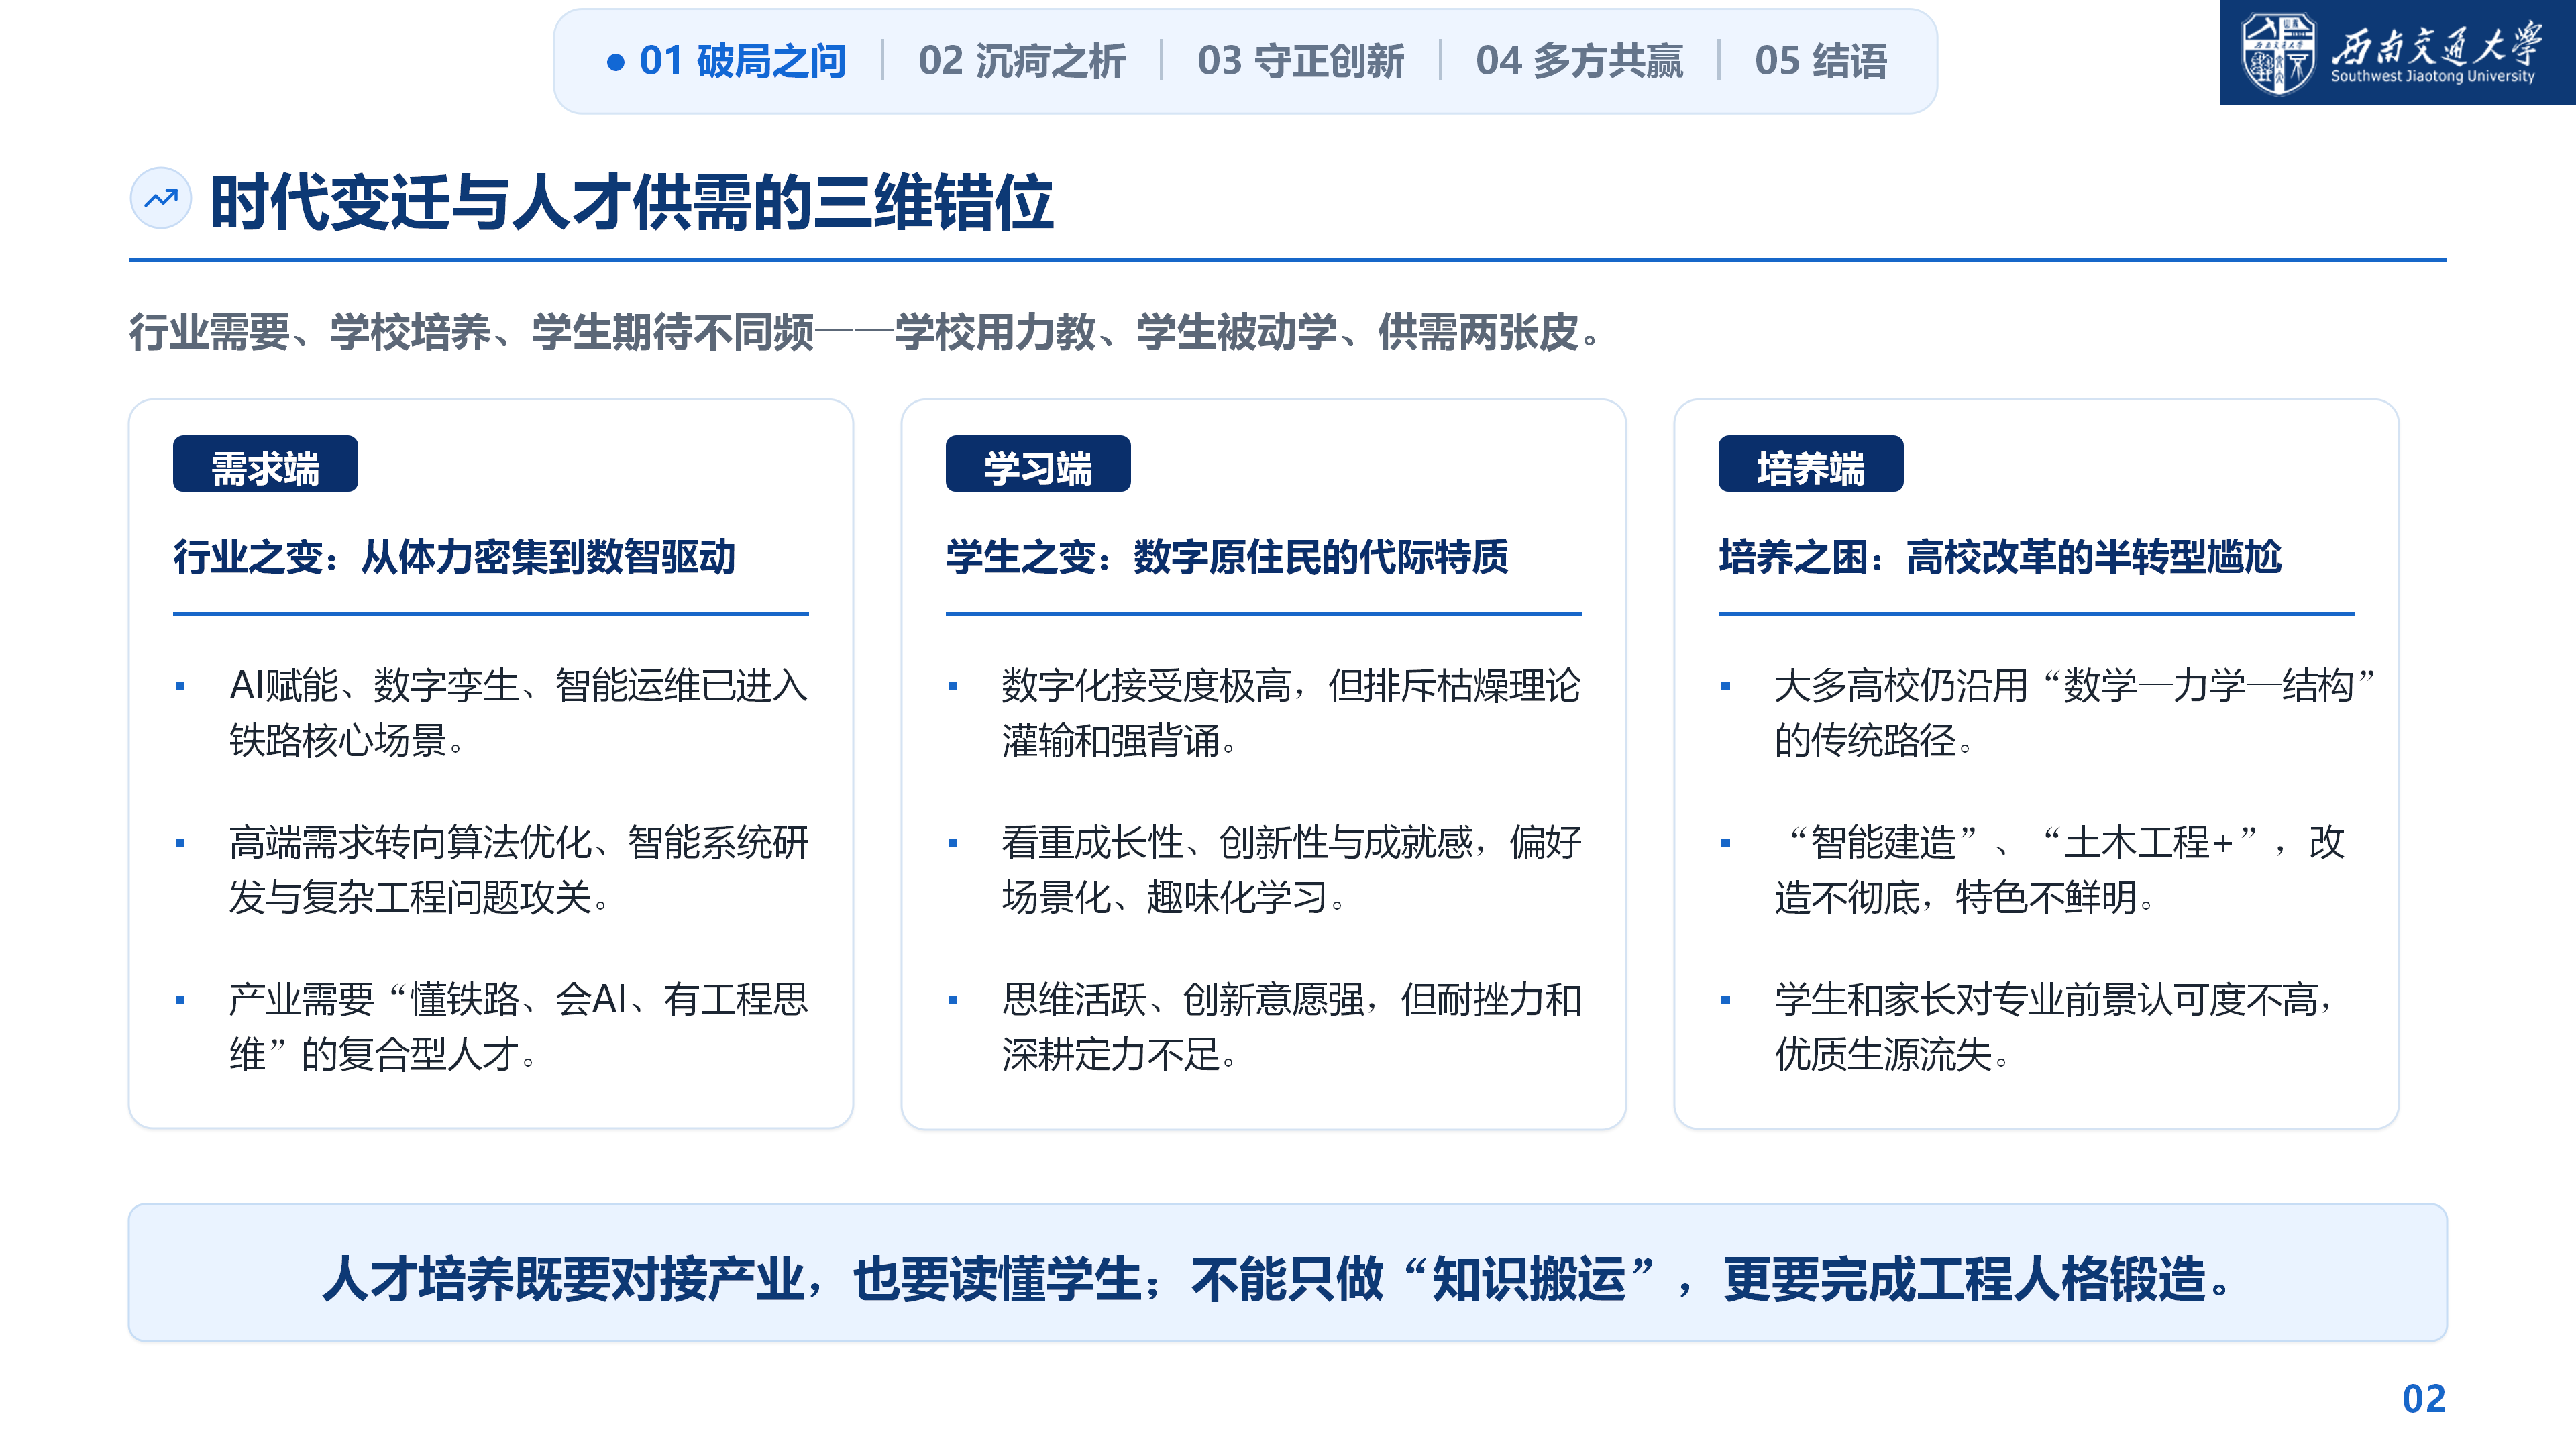Viewport: 2576px width, 1449px height.
Task: Switch to 03 守正创新 section
Action: [x=1300, y=61]
